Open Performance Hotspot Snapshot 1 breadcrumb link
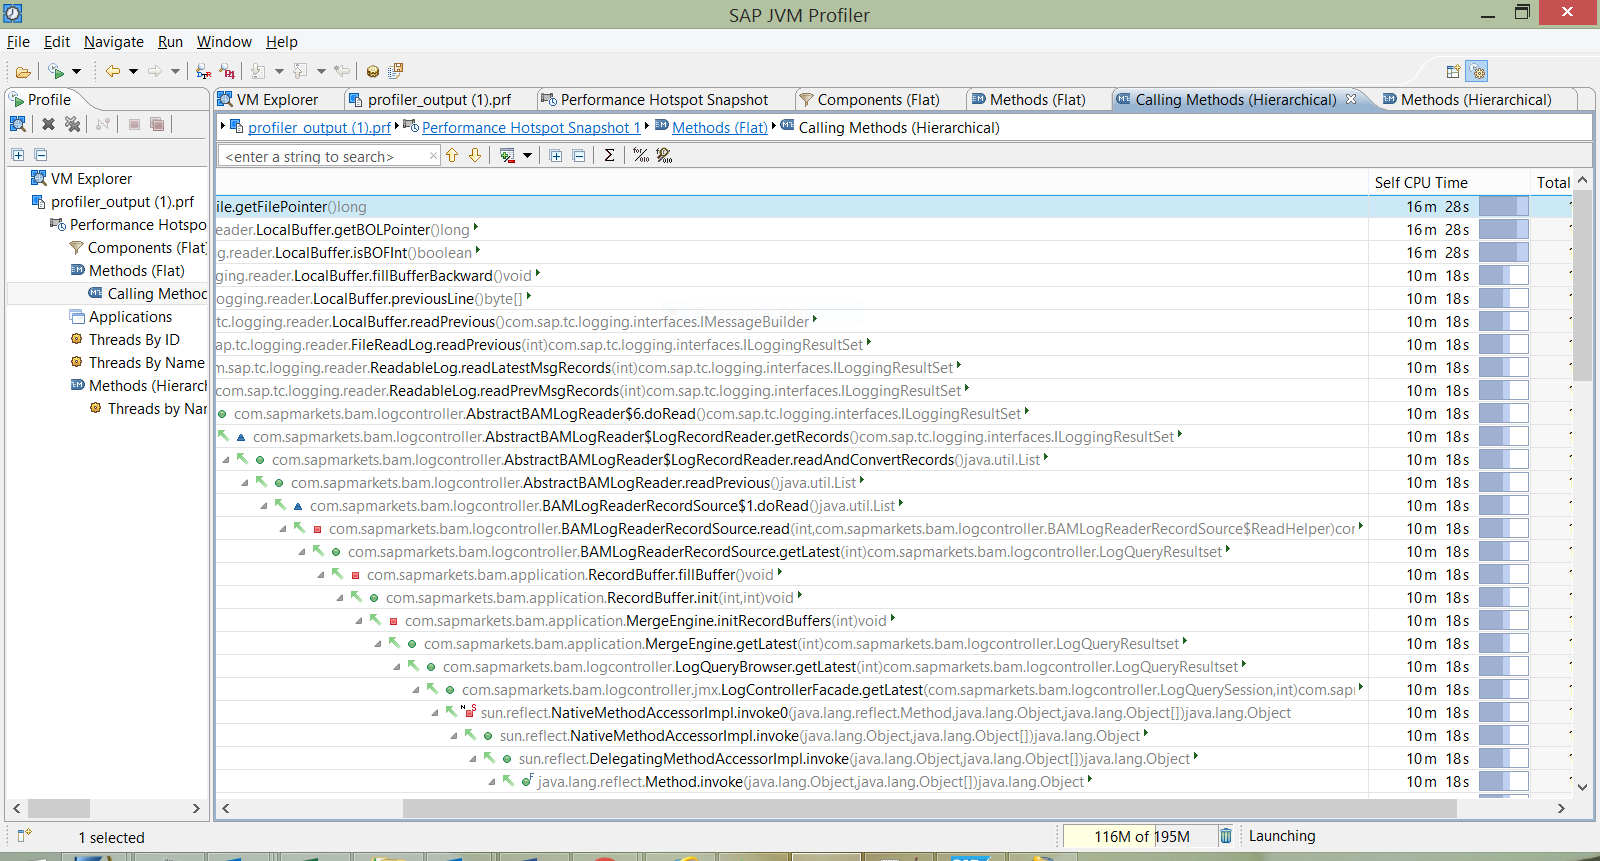Screen dimensions: 1600x861 (x=531, y=128)
